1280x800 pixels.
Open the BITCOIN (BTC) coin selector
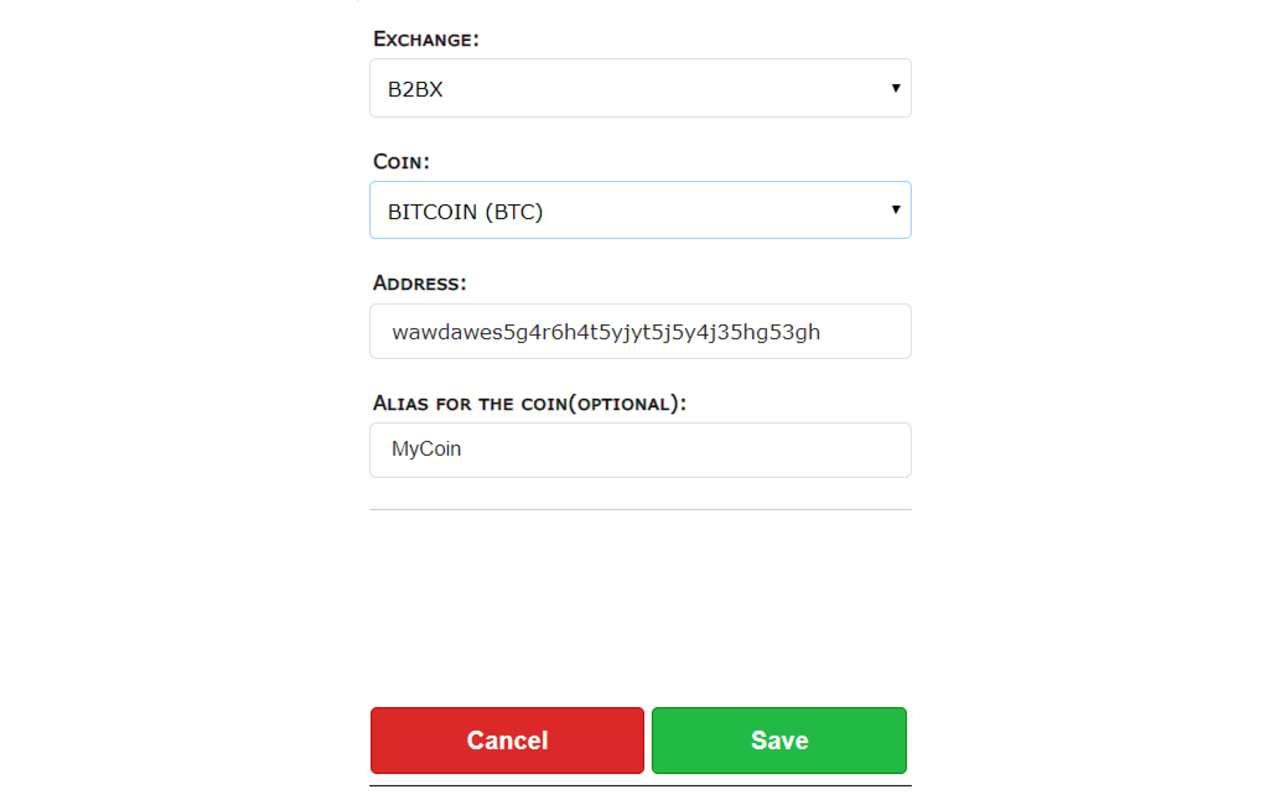click(640, 210)
